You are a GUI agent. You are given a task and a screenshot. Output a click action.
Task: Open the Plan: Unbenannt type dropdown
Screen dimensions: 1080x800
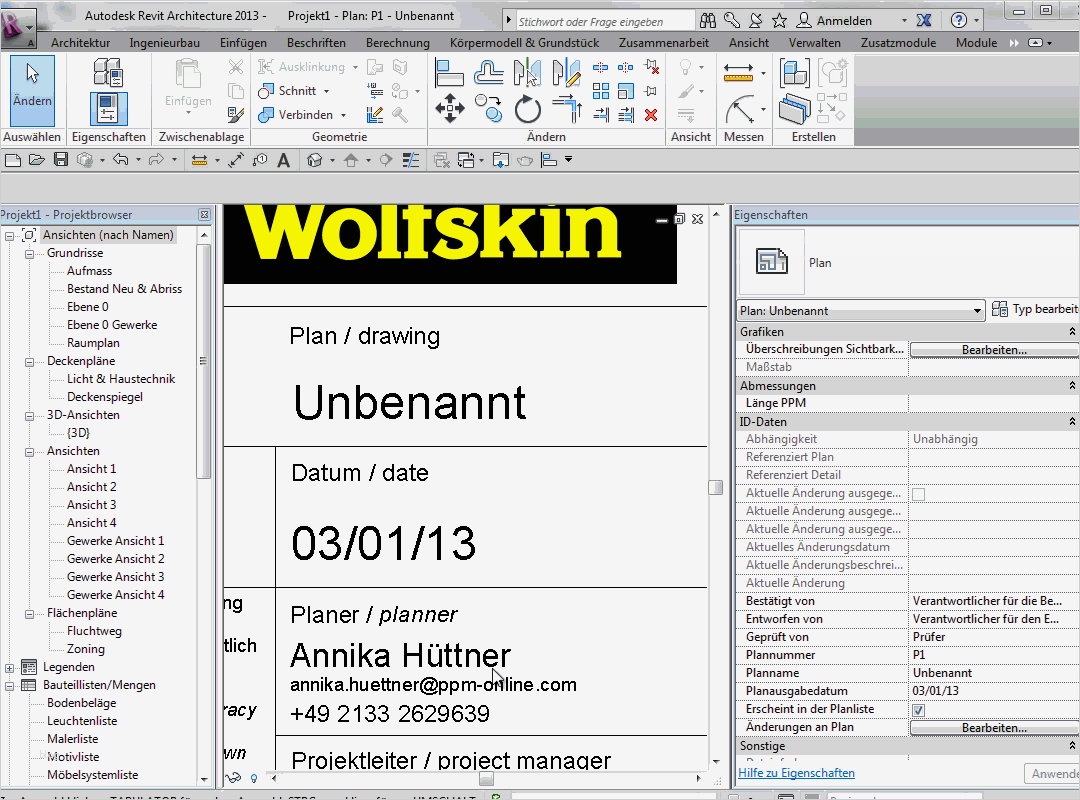976,311
